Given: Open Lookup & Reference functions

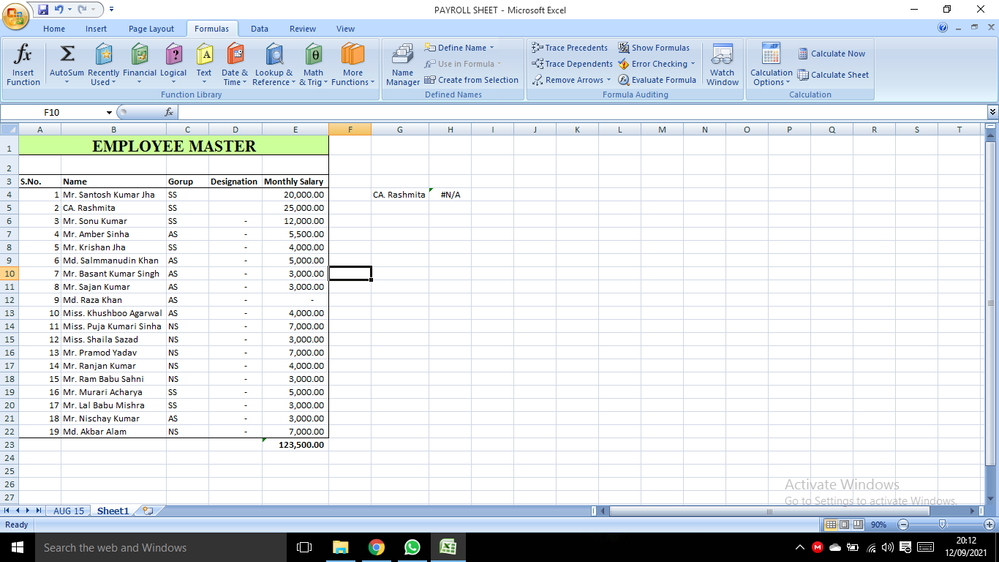Looking at the screenshot, I should point(273,64).
